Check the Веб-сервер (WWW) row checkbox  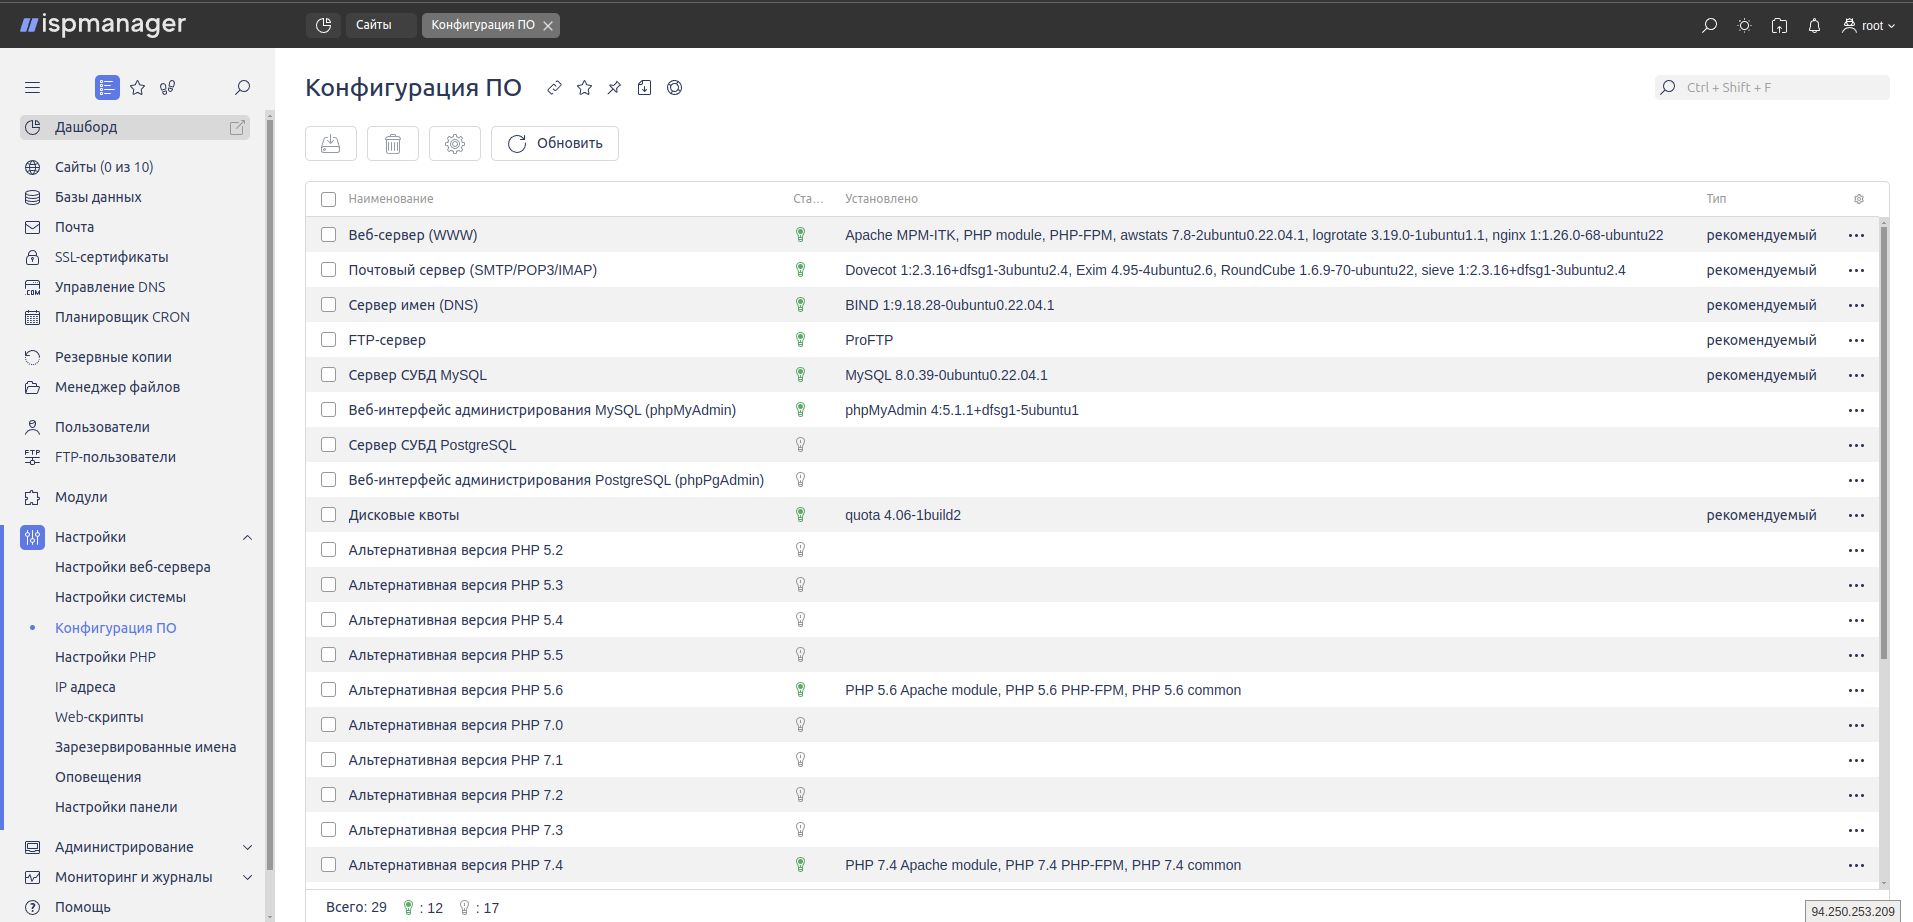[328, 235]
